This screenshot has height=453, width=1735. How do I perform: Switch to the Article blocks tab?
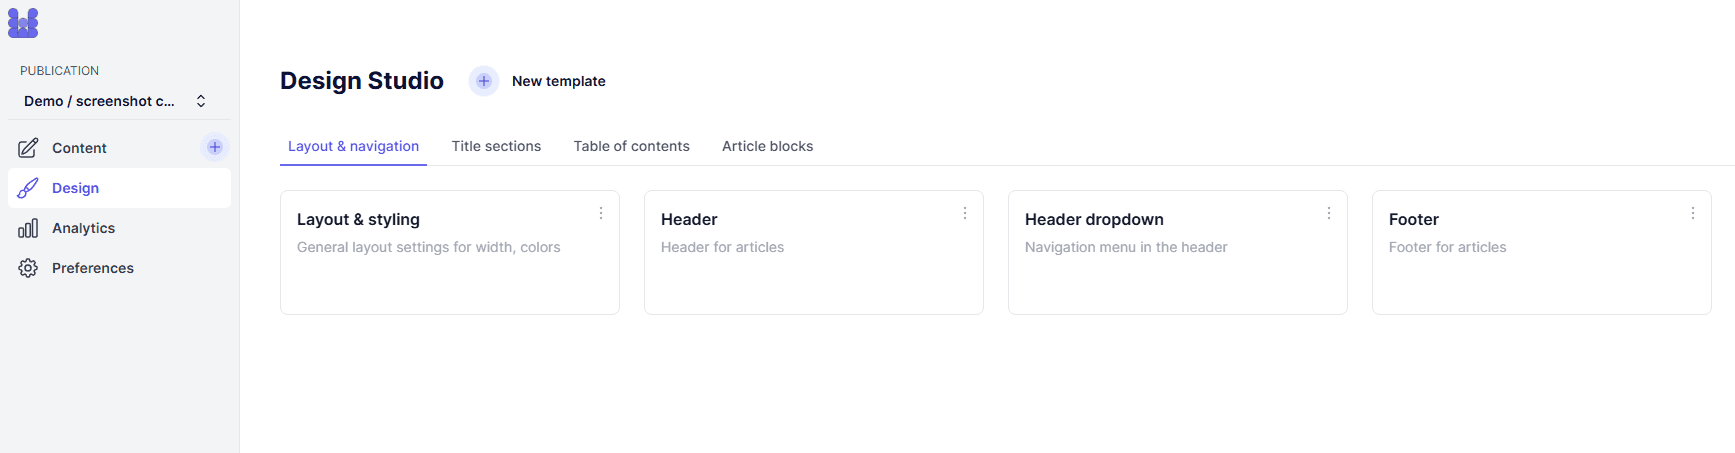[x=768, y=146]
